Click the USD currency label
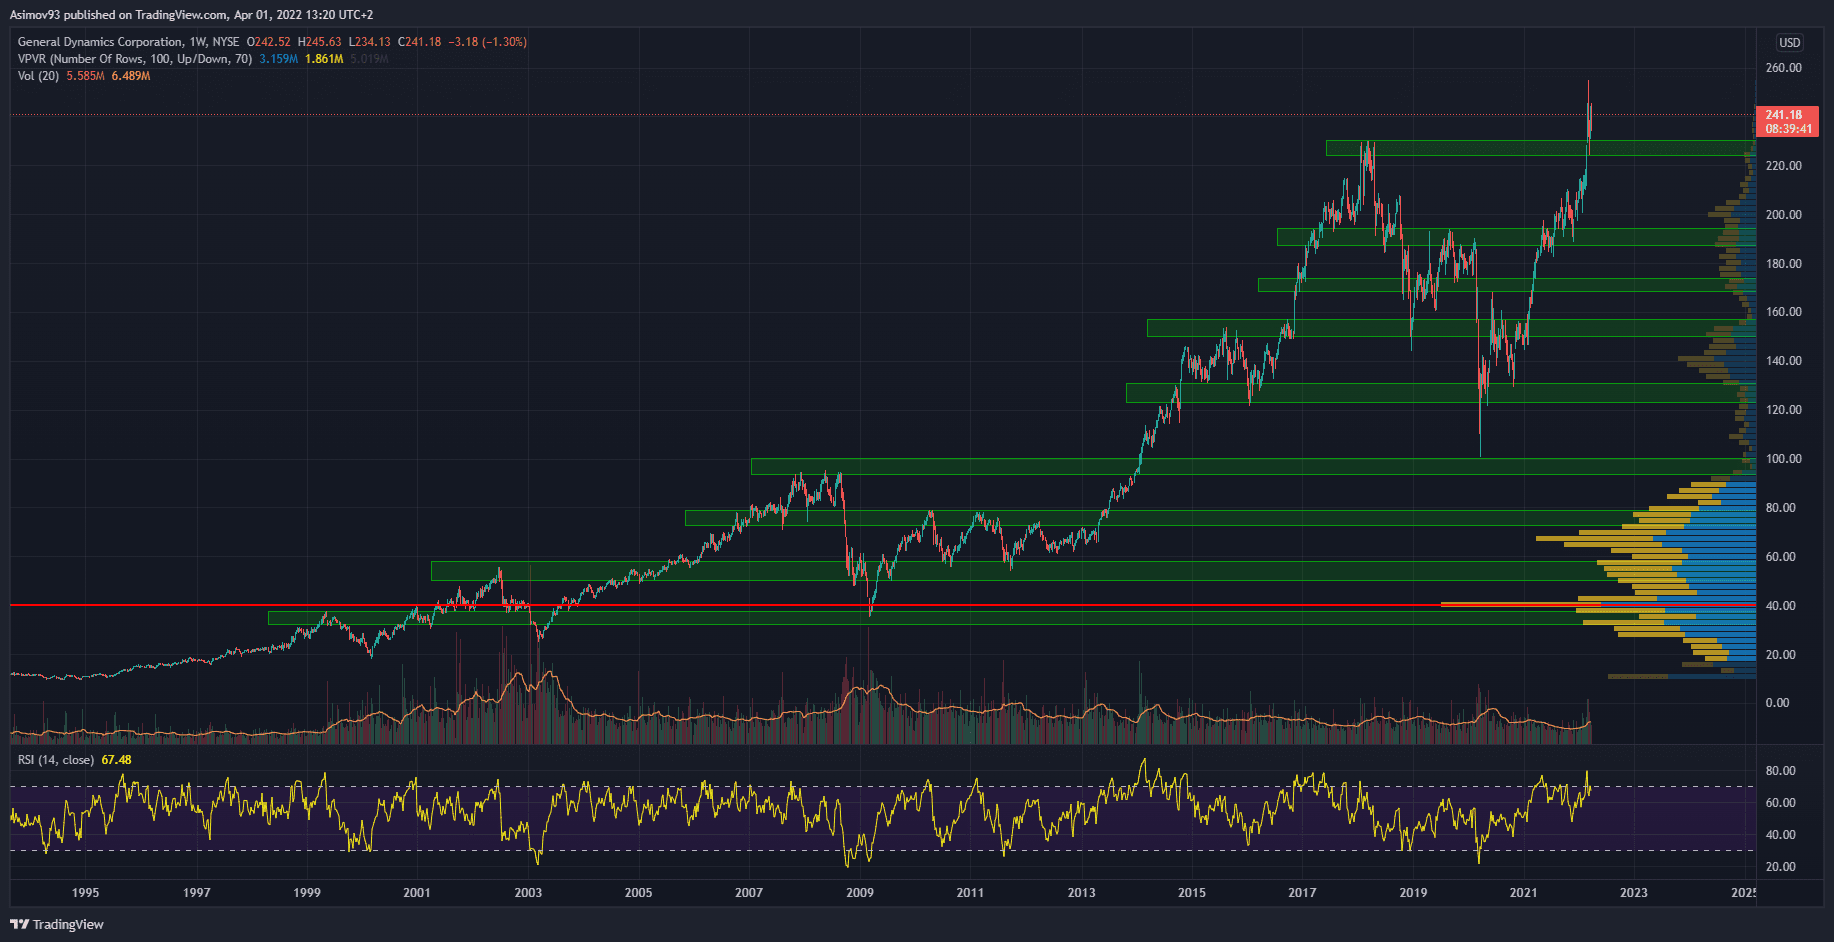Screen dimensions: 1834x942 1789,43
